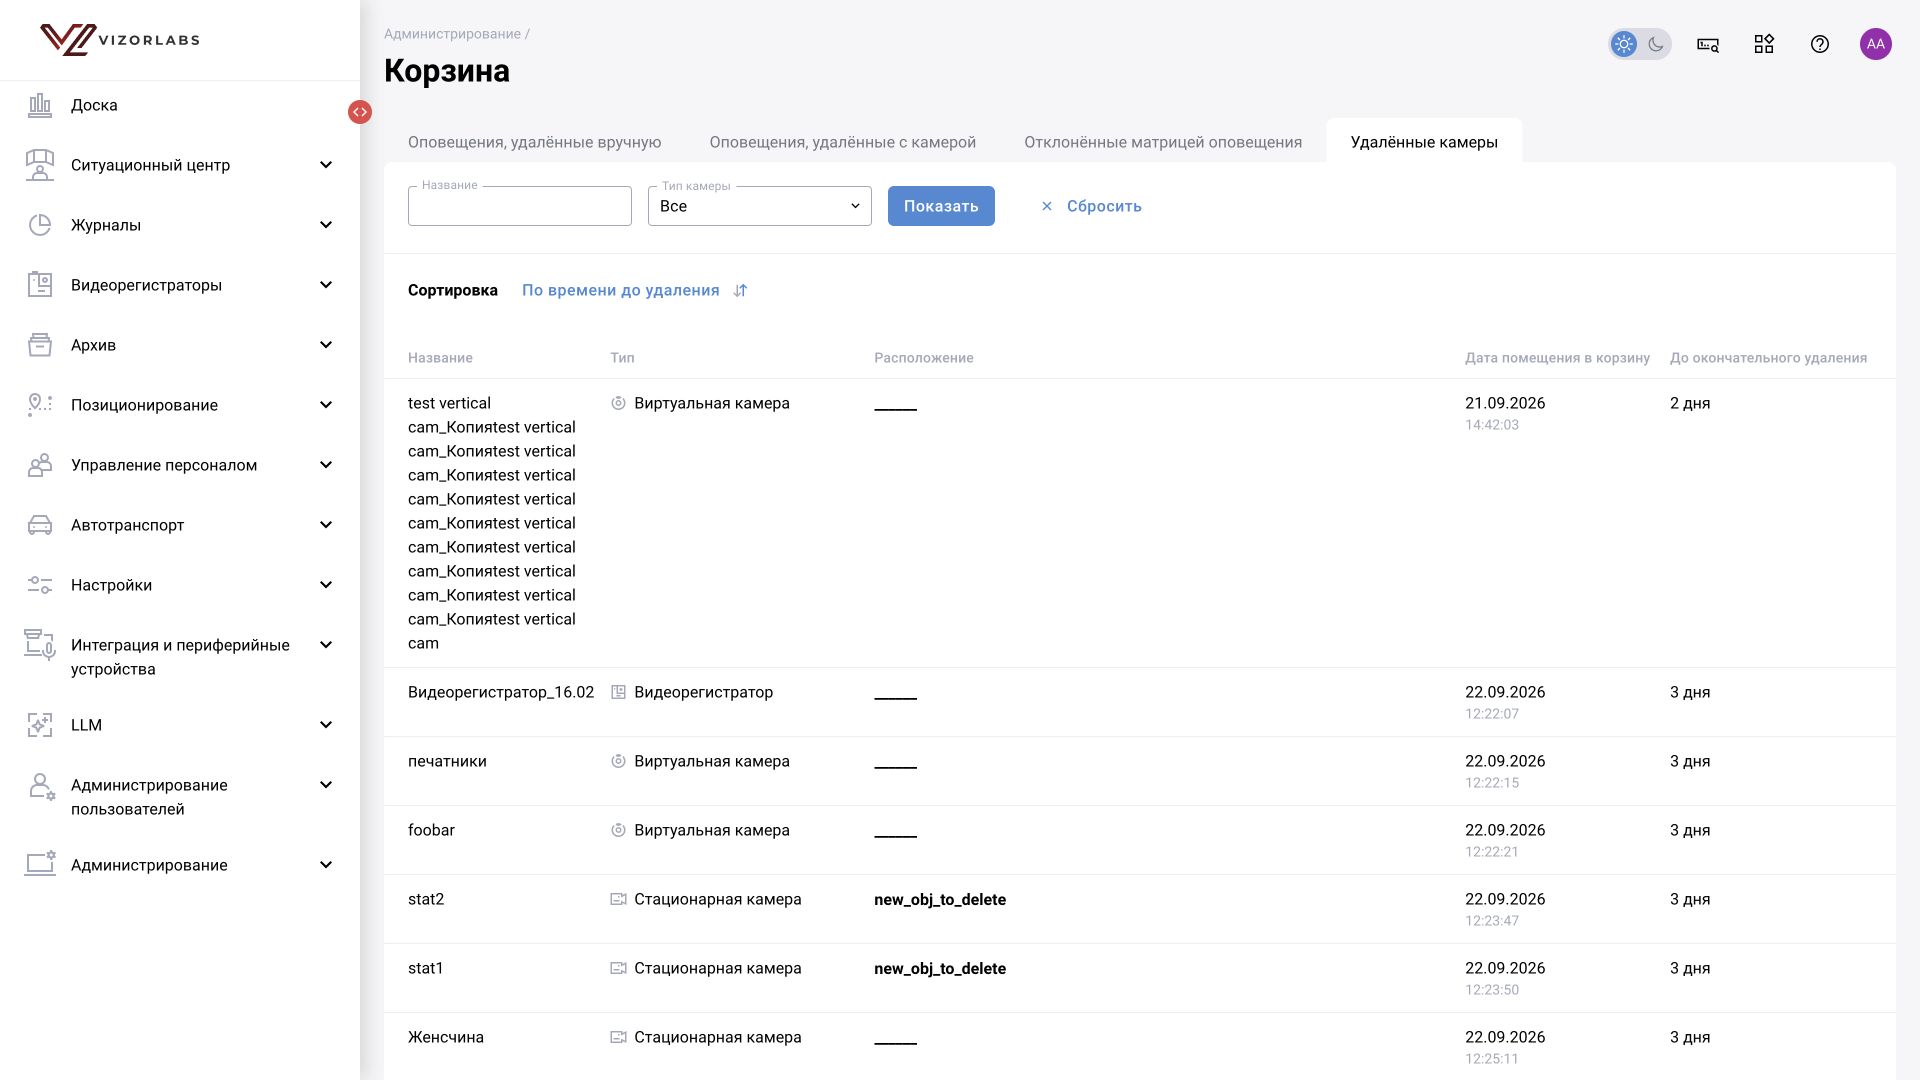Click the Настройки sliders icon
The height and width of the screenshot is (1080, 1920).
[x=40, y=585]
